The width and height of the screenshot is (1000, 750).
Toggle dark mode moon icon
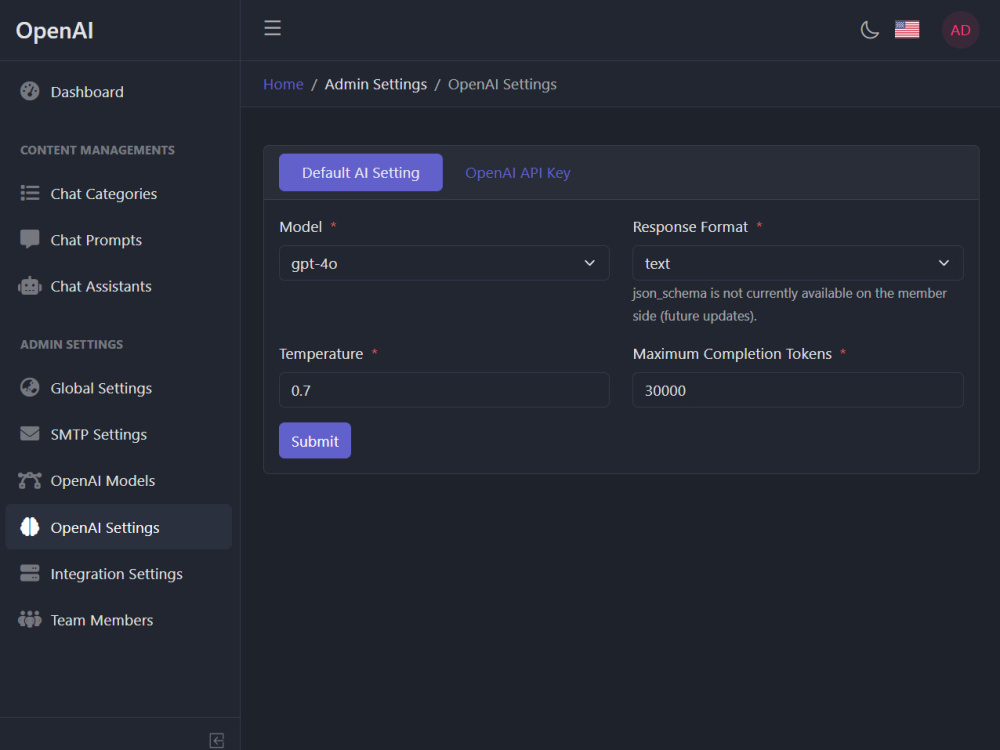[869, 30]
